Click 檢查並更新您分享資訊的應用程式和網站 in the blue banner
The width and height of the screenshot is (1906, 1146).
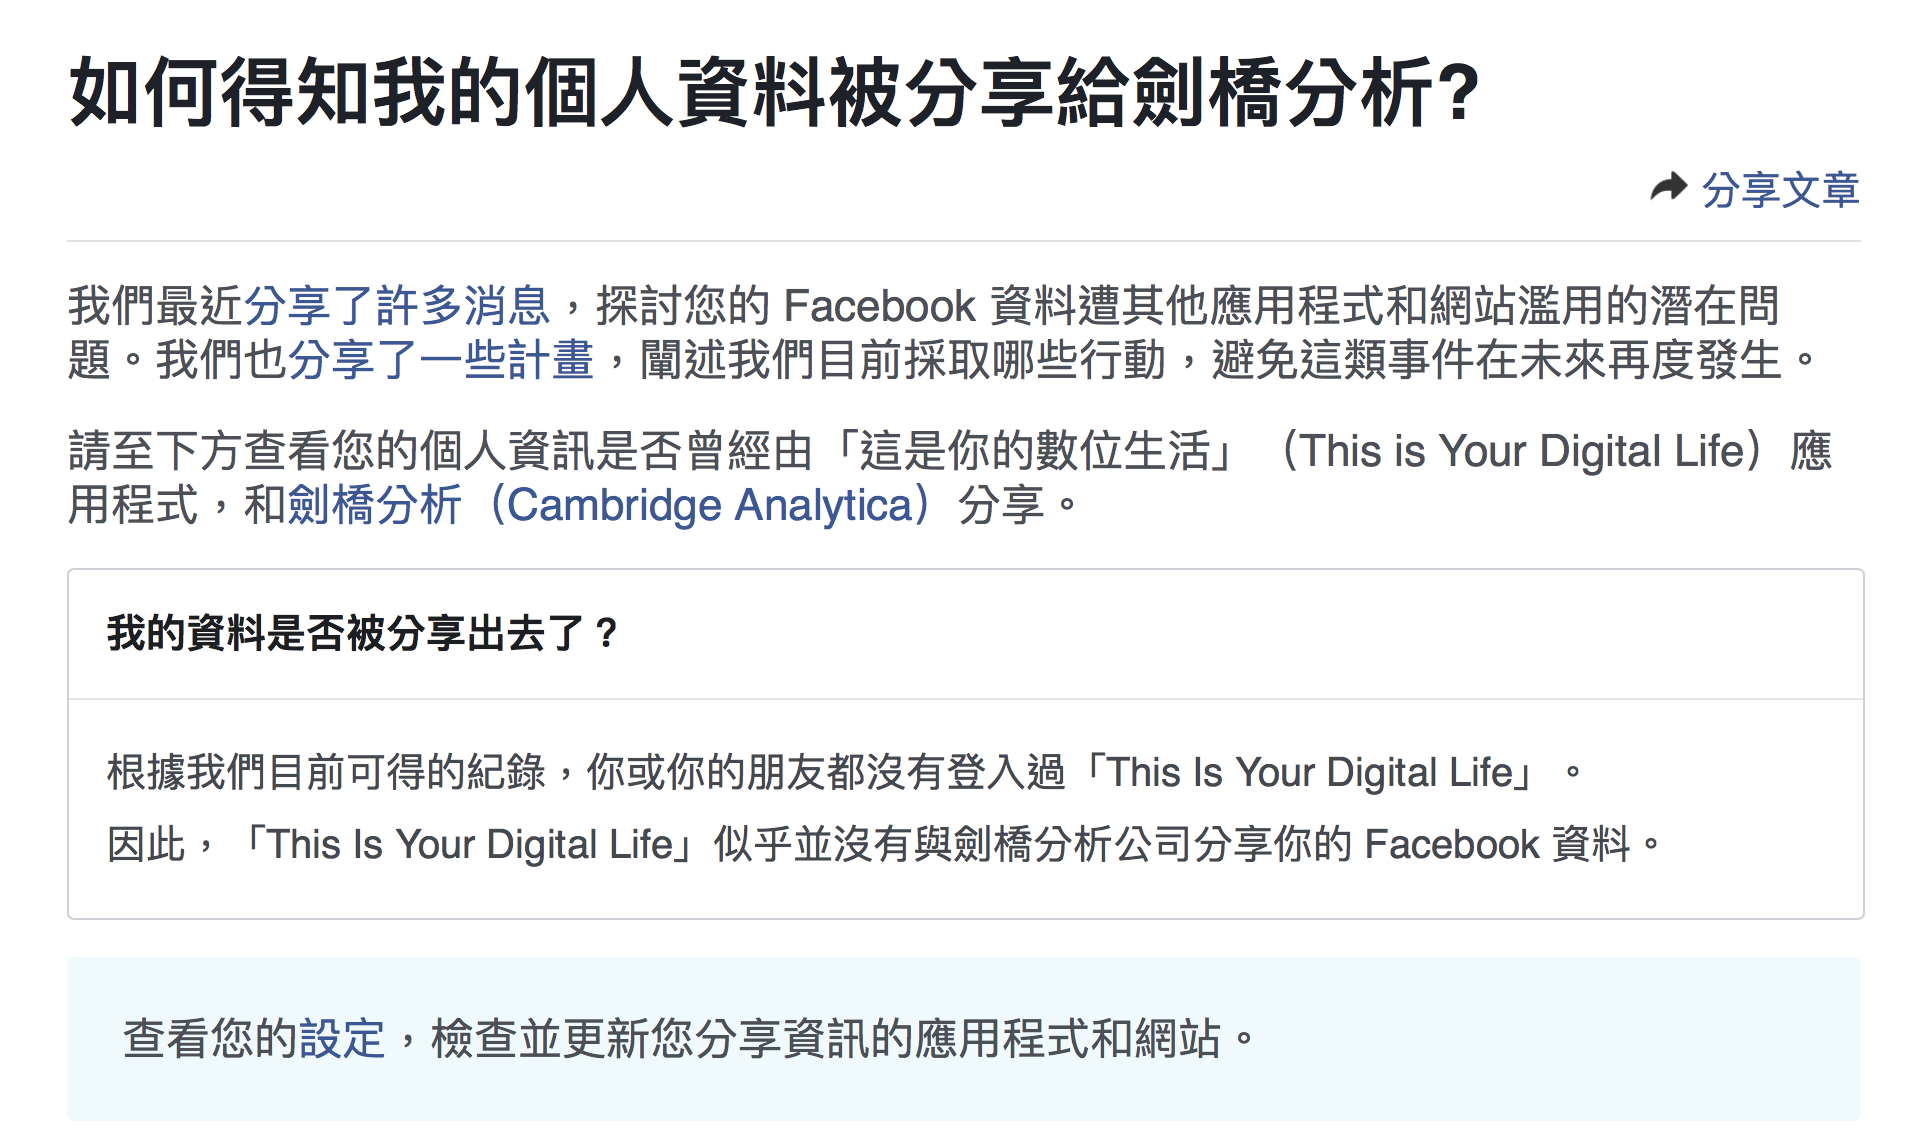[826, 1039]
